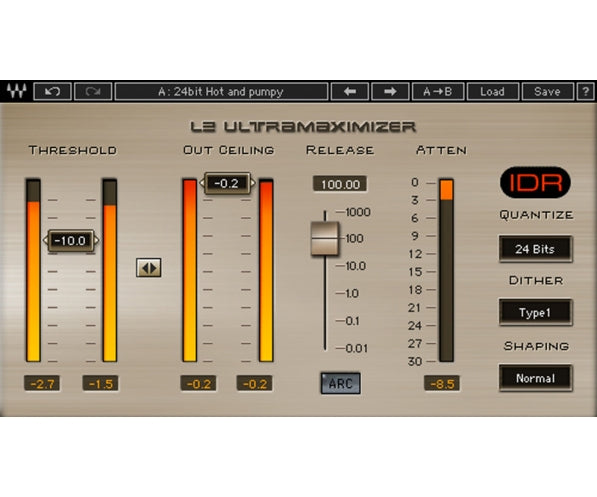Open the Load preset menu
Screen dimensions: 597x497
coord(493,91)
